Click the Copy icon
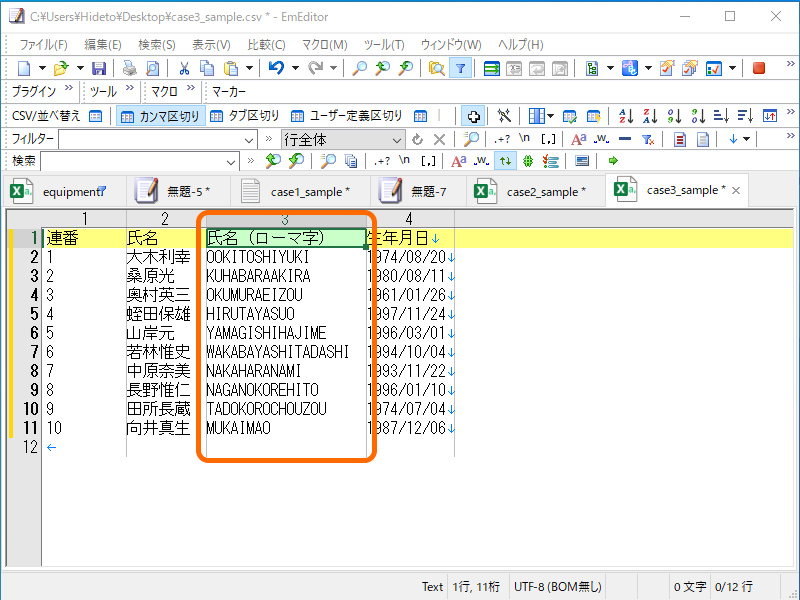Viewport: 800px width, 600px height. [x=207, y=68]
